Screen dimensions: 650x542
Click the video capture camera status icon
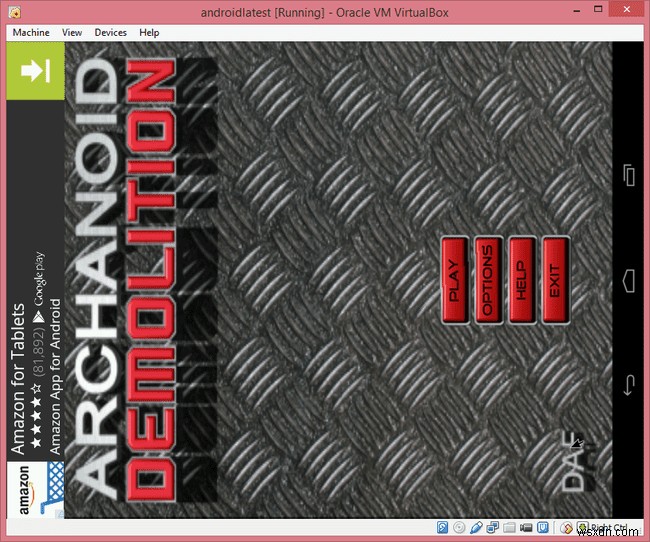pyautogui.click(x=526, y=527)
